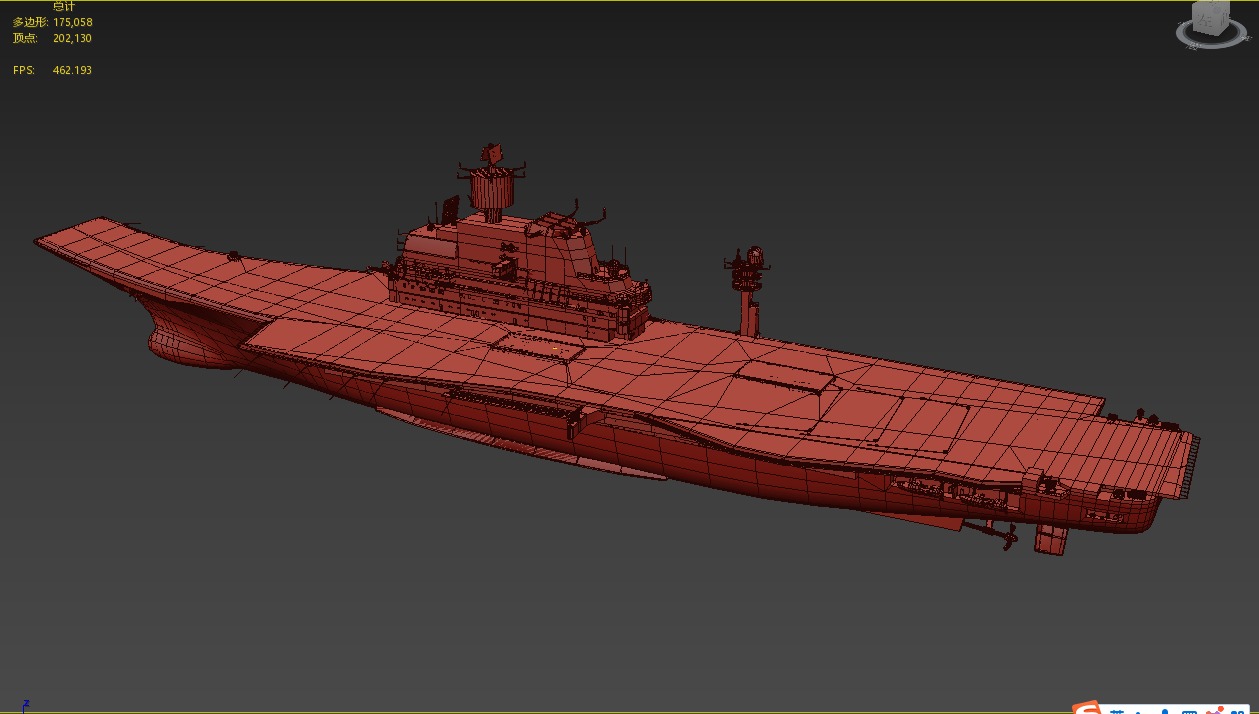The image size is (1259, 714).
Task: Select the vertex count 202,130
Action: (72, 38)
